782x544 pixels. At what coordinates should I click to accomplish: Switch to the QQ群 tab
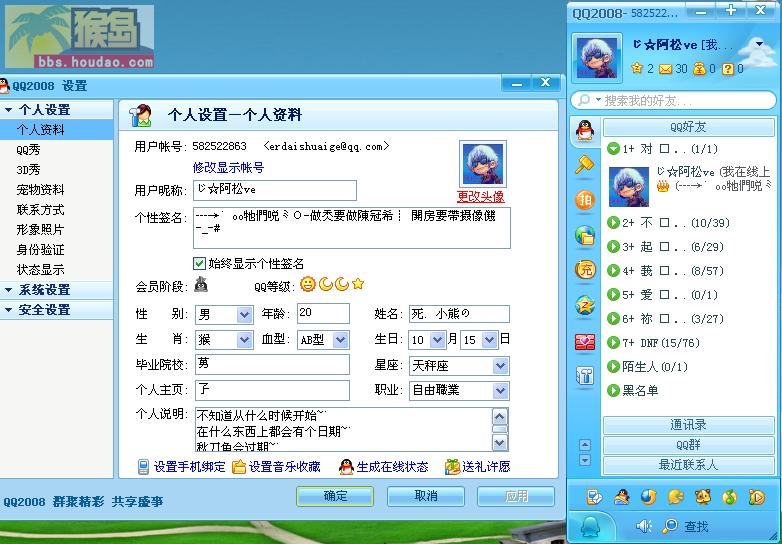coord(688,445)
